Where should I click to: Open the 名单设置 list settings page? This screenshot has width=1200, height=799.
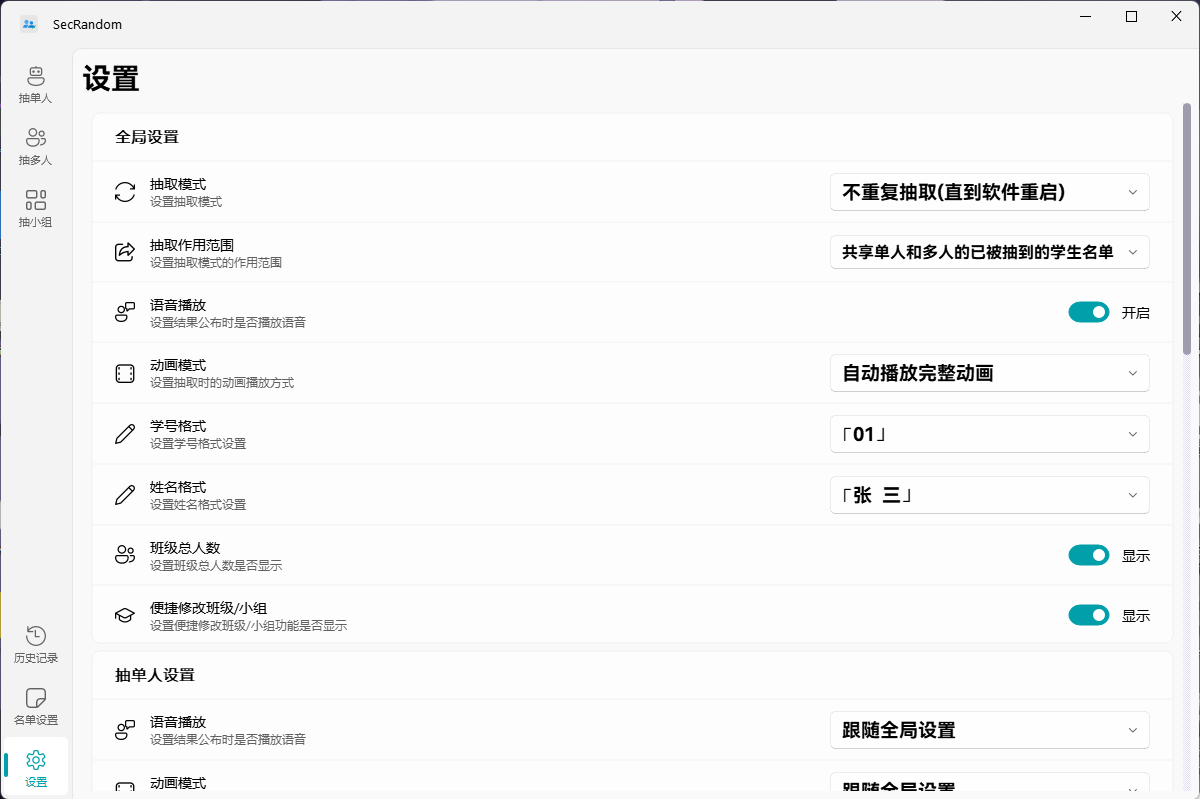(x=36, y=707)
